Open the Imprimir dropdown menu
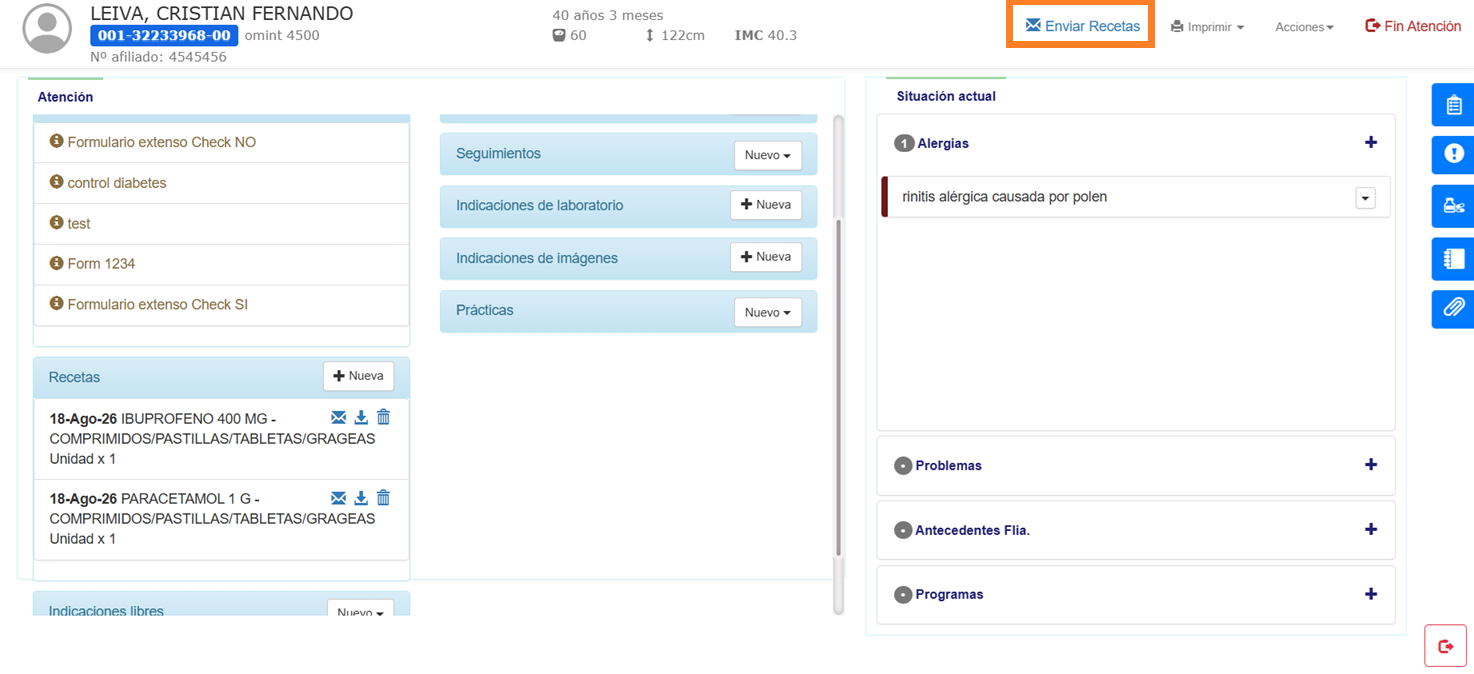The height and width of the screenshot is (674, 1474). [1207, 27]
